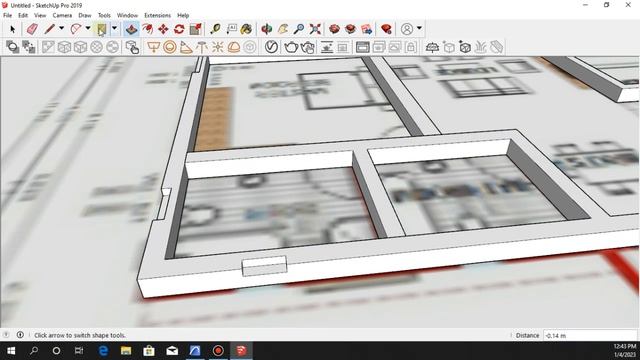The height and width of the screenshot is (360, 640).
Task: Open Windows taskbar search
Action: pyautogui.click(x=34, y=351)
